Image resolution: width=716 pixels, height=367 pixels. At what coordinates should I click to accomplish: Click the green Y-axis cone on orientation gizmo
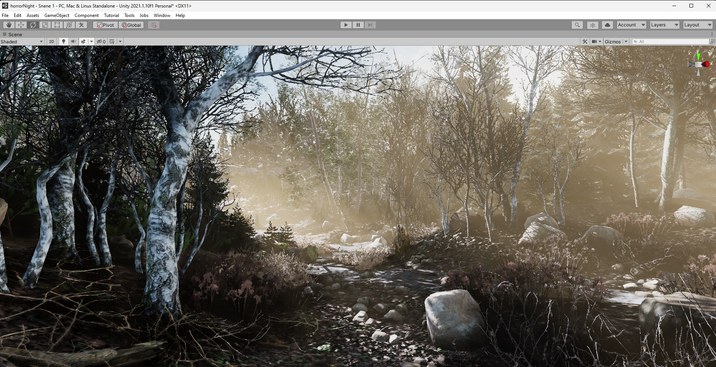point(698,57)
